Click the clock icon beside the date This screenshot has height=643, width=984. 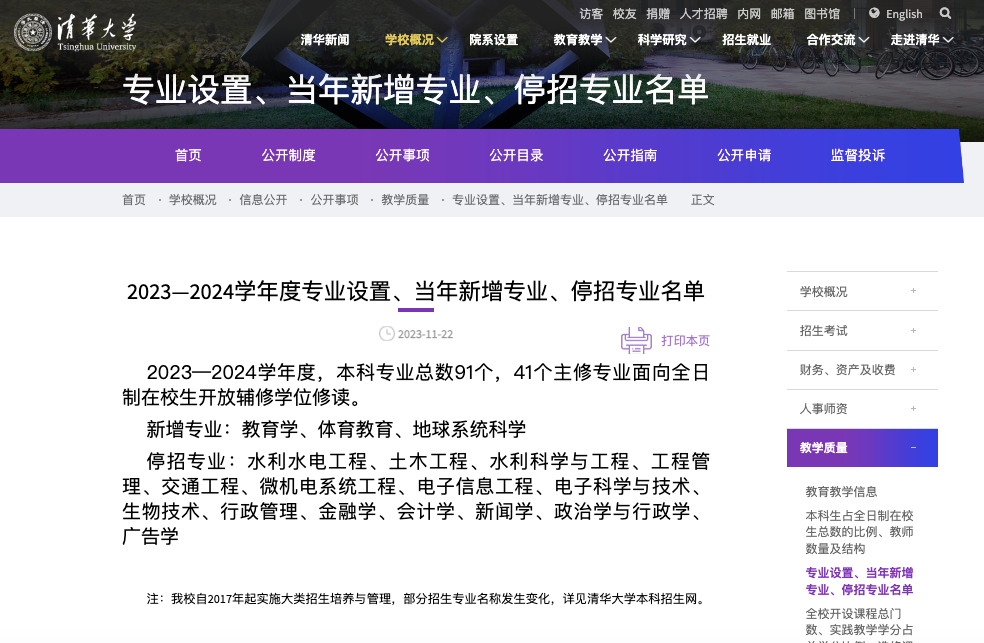click(386, 334)
